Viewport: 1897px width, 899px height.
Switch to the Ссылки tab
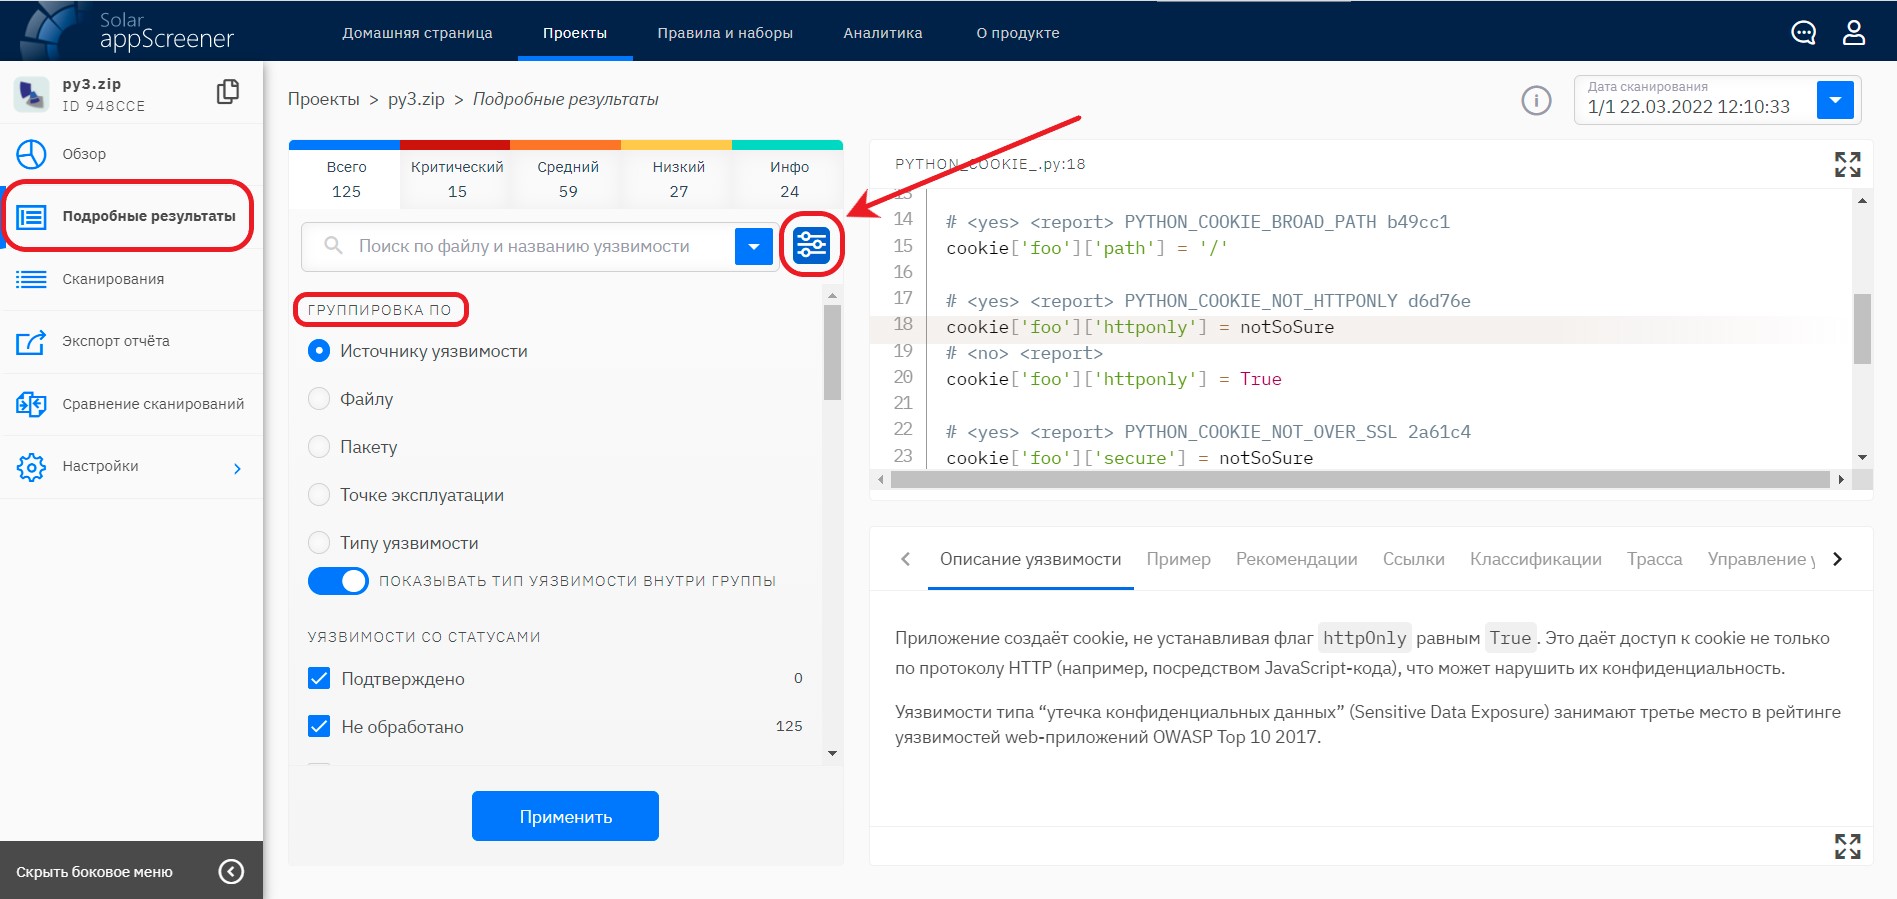pos(1413,559)
